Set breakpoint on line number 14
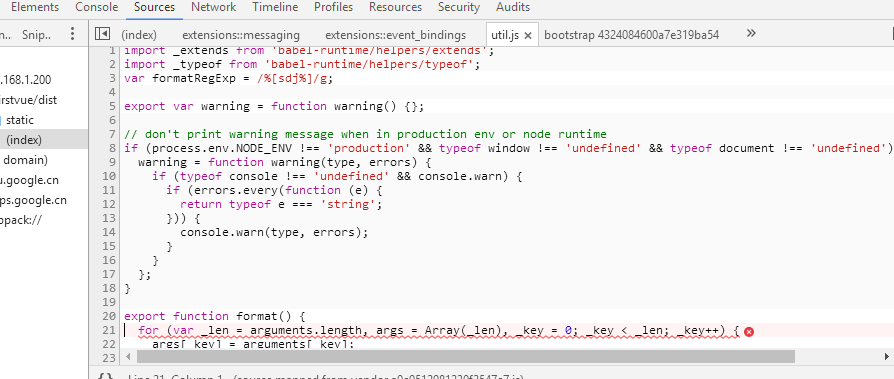The height and width of the screenshot is (379, 894). [108, 233]
